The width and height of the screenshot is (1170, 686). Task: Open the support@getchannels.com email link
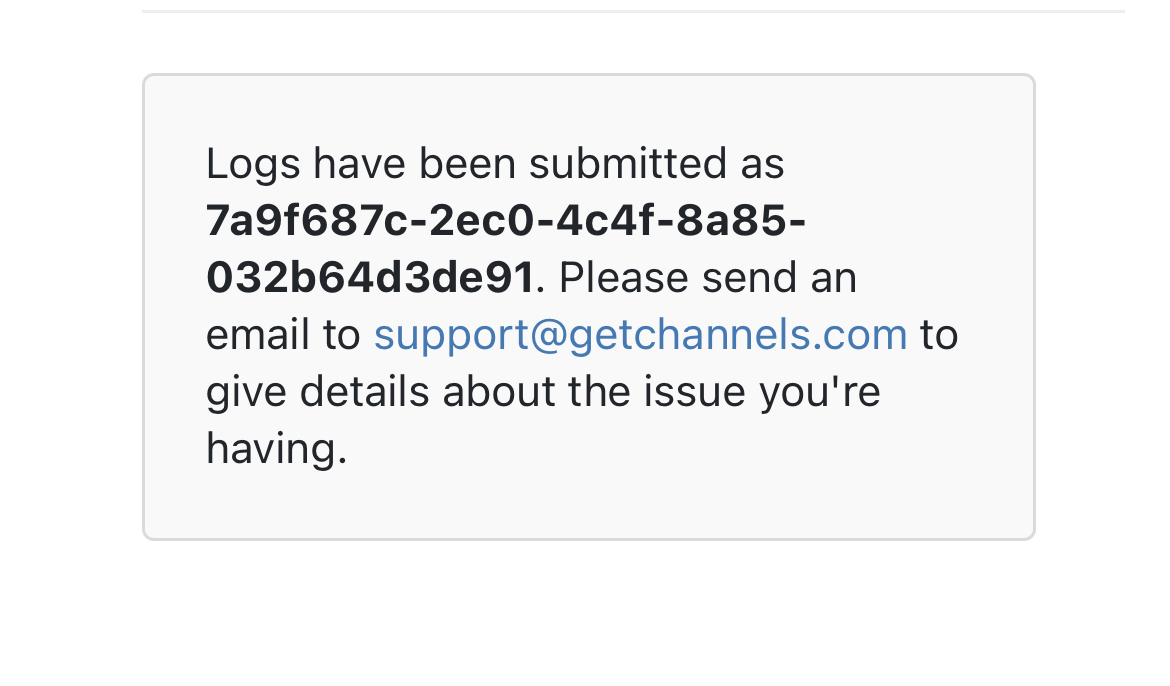pos(640,335)
